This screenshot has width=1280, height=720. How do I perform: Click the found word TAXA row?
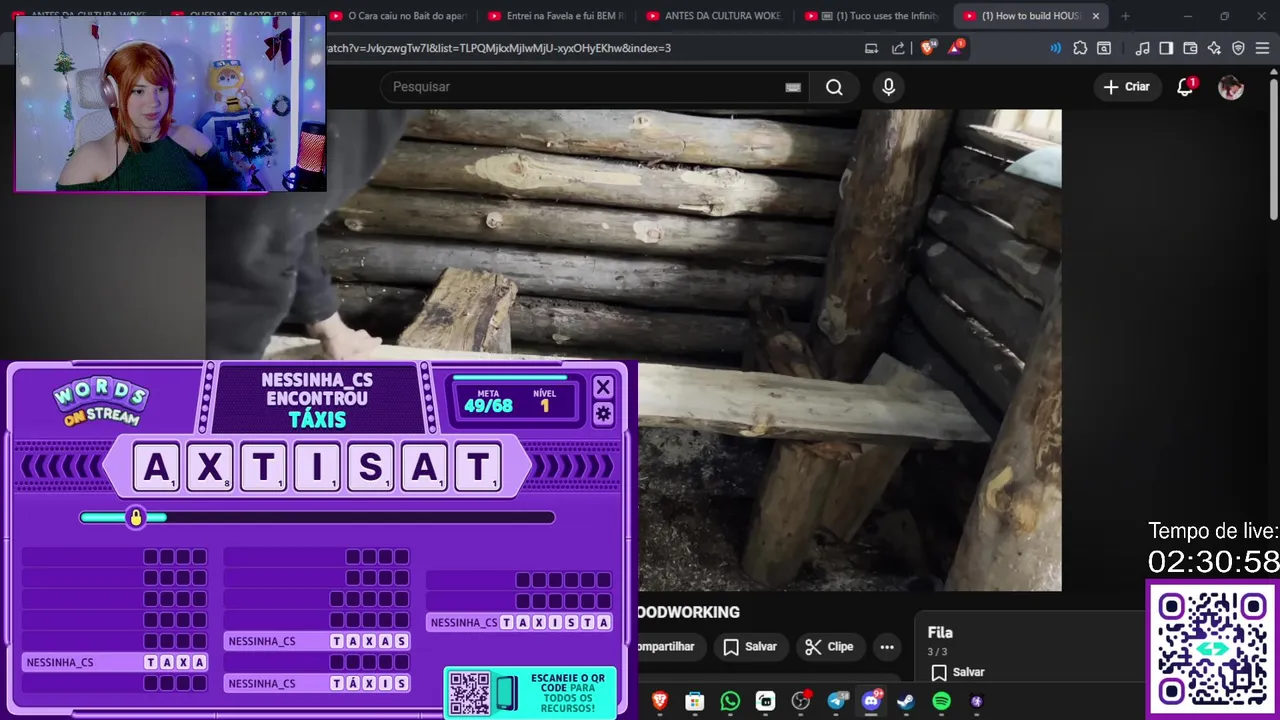[115, 662]
